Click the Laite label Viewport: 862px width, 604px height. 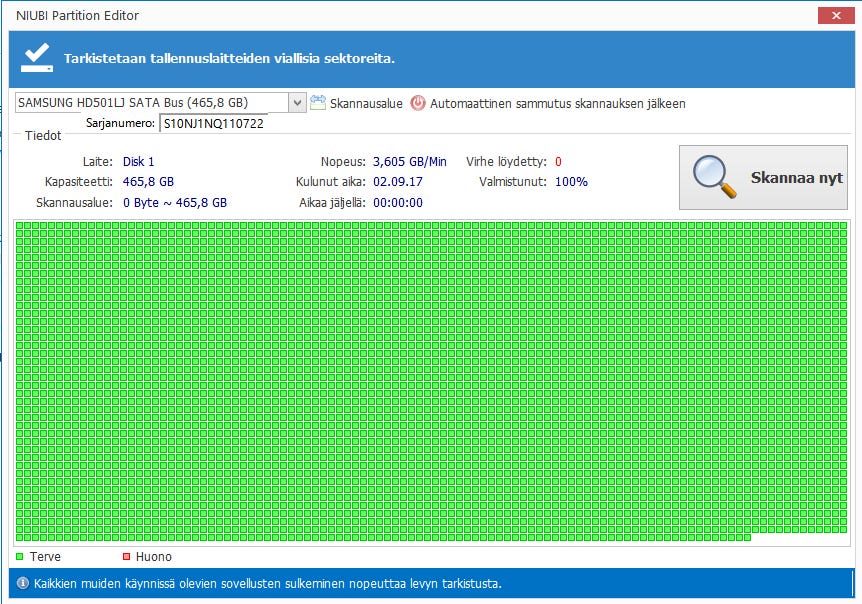[x=97, y=162]
